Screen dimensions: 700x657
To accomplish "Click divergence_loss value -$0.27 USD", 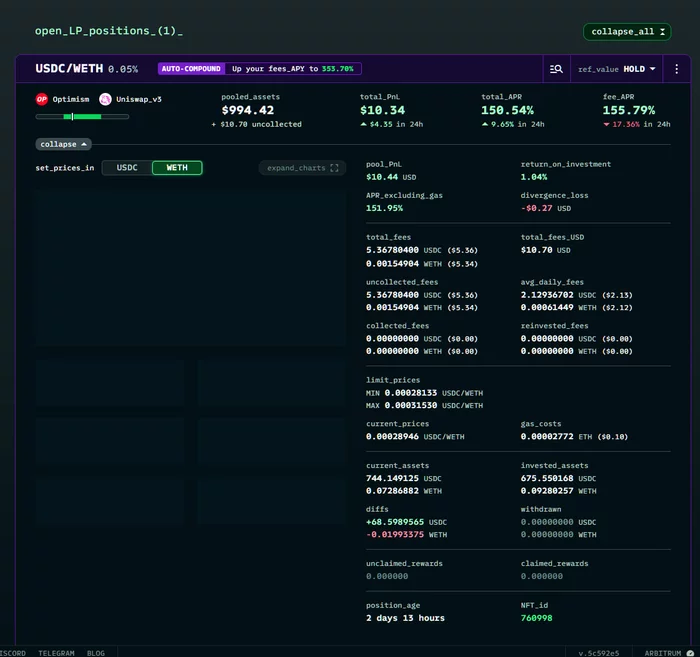I will pyautogui.click(x=546, y=208).
